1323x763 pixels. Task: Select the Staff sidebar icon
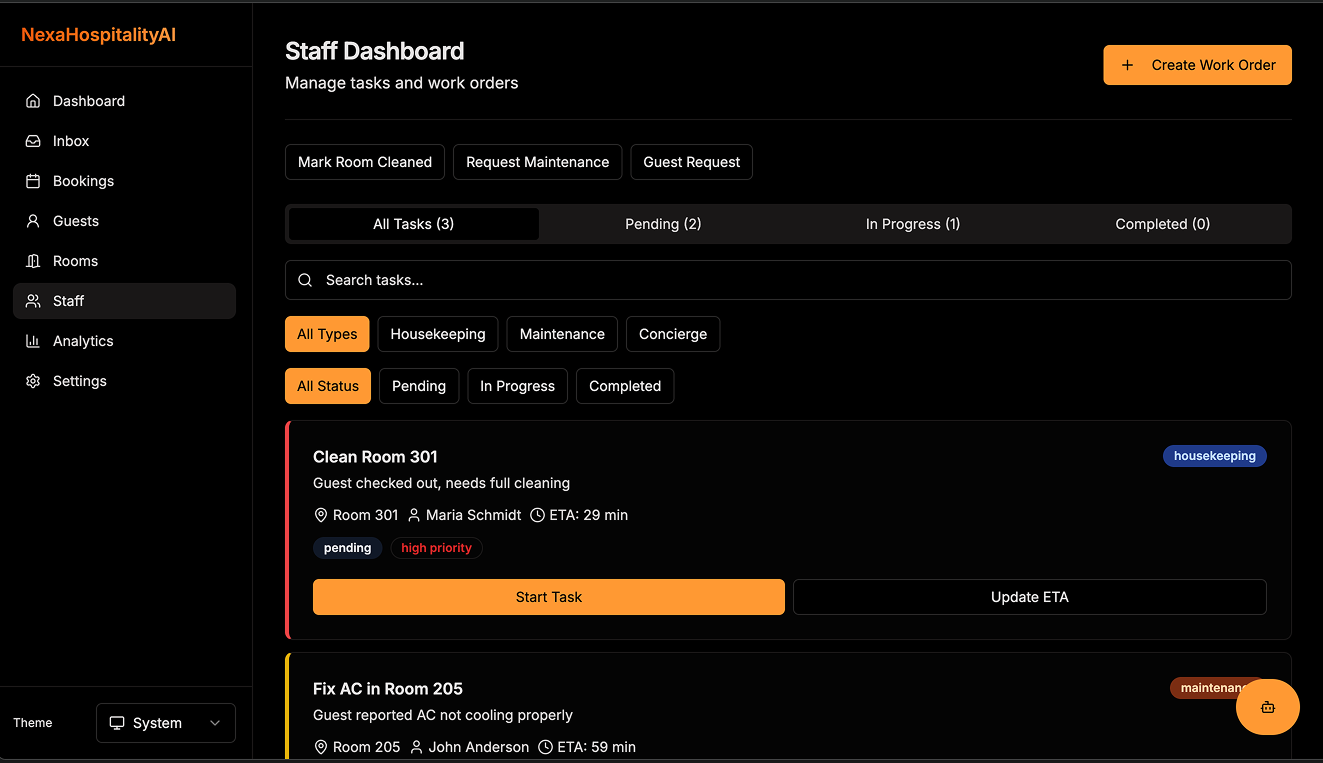pyautogui.click(x=33, y=300)
